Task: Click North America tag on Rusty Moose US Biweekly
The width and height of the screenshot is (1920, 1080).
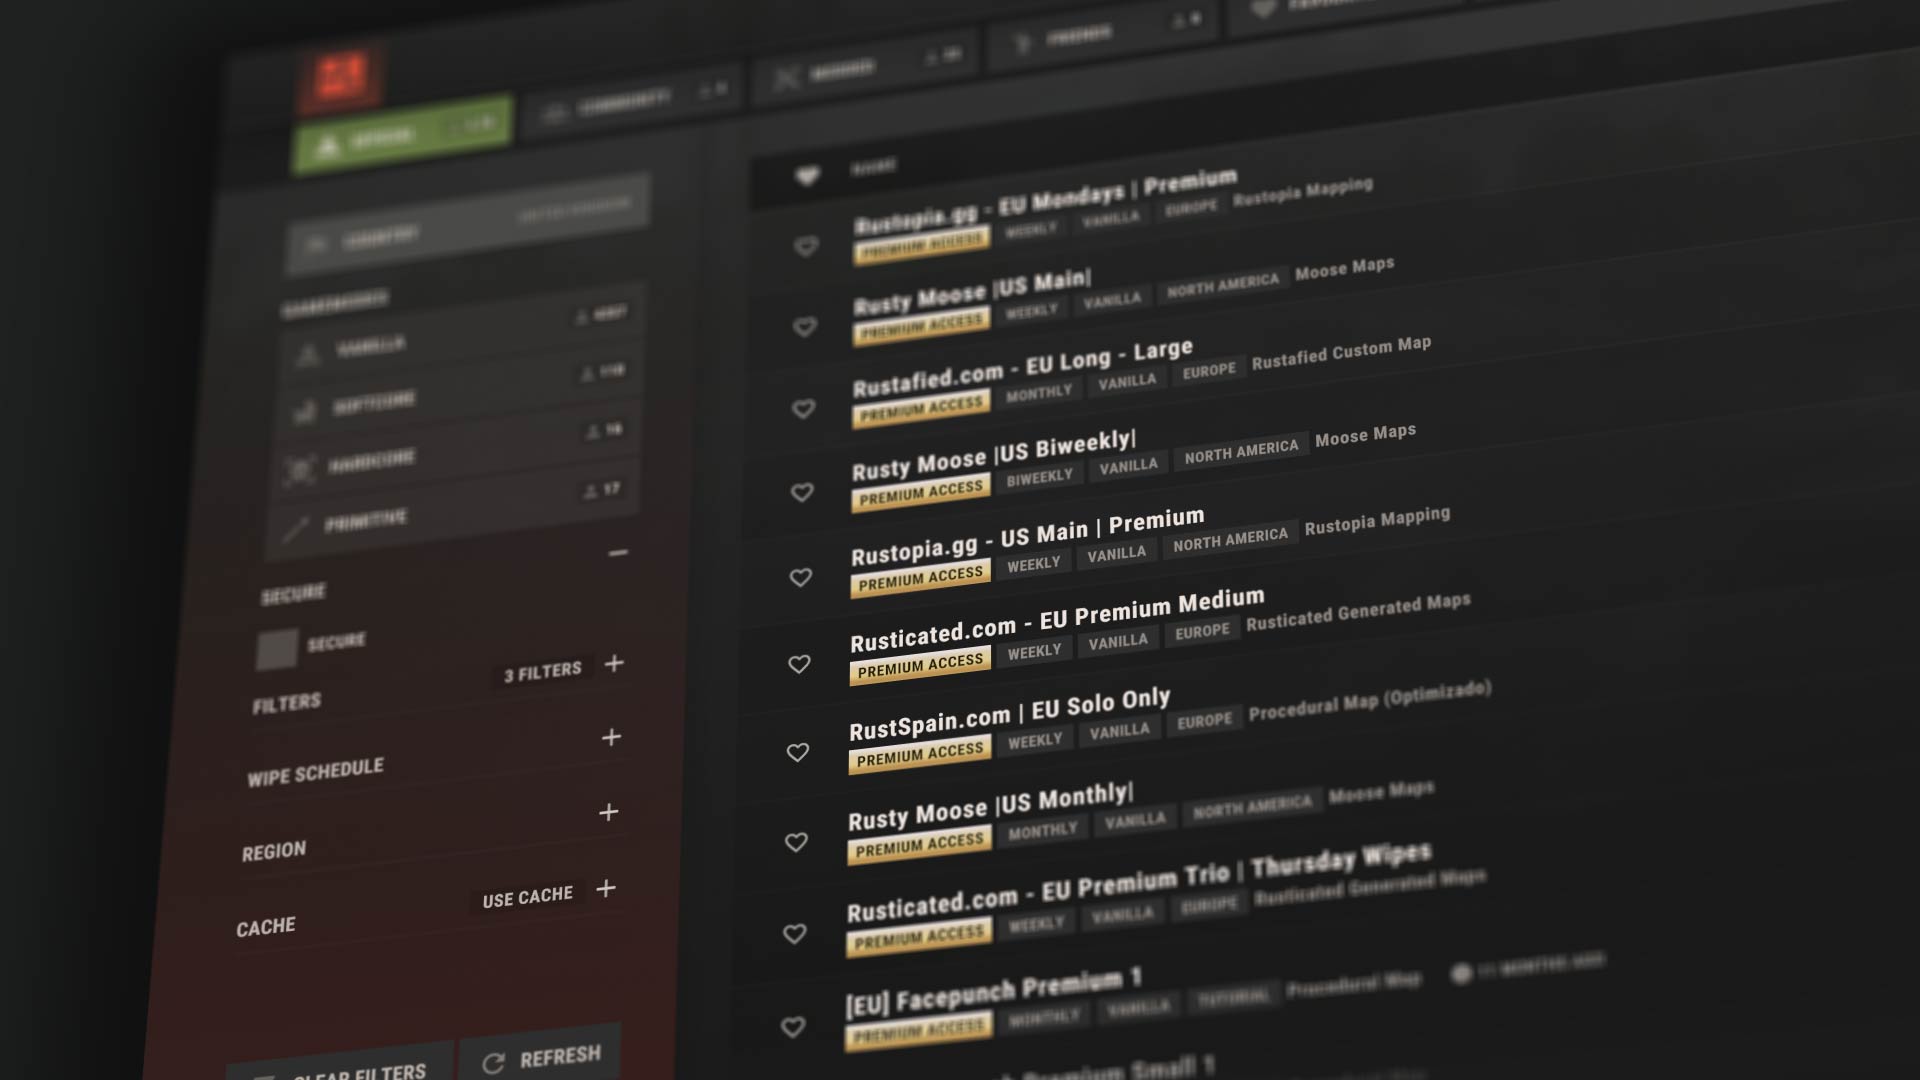Action: pos(1241,451)
